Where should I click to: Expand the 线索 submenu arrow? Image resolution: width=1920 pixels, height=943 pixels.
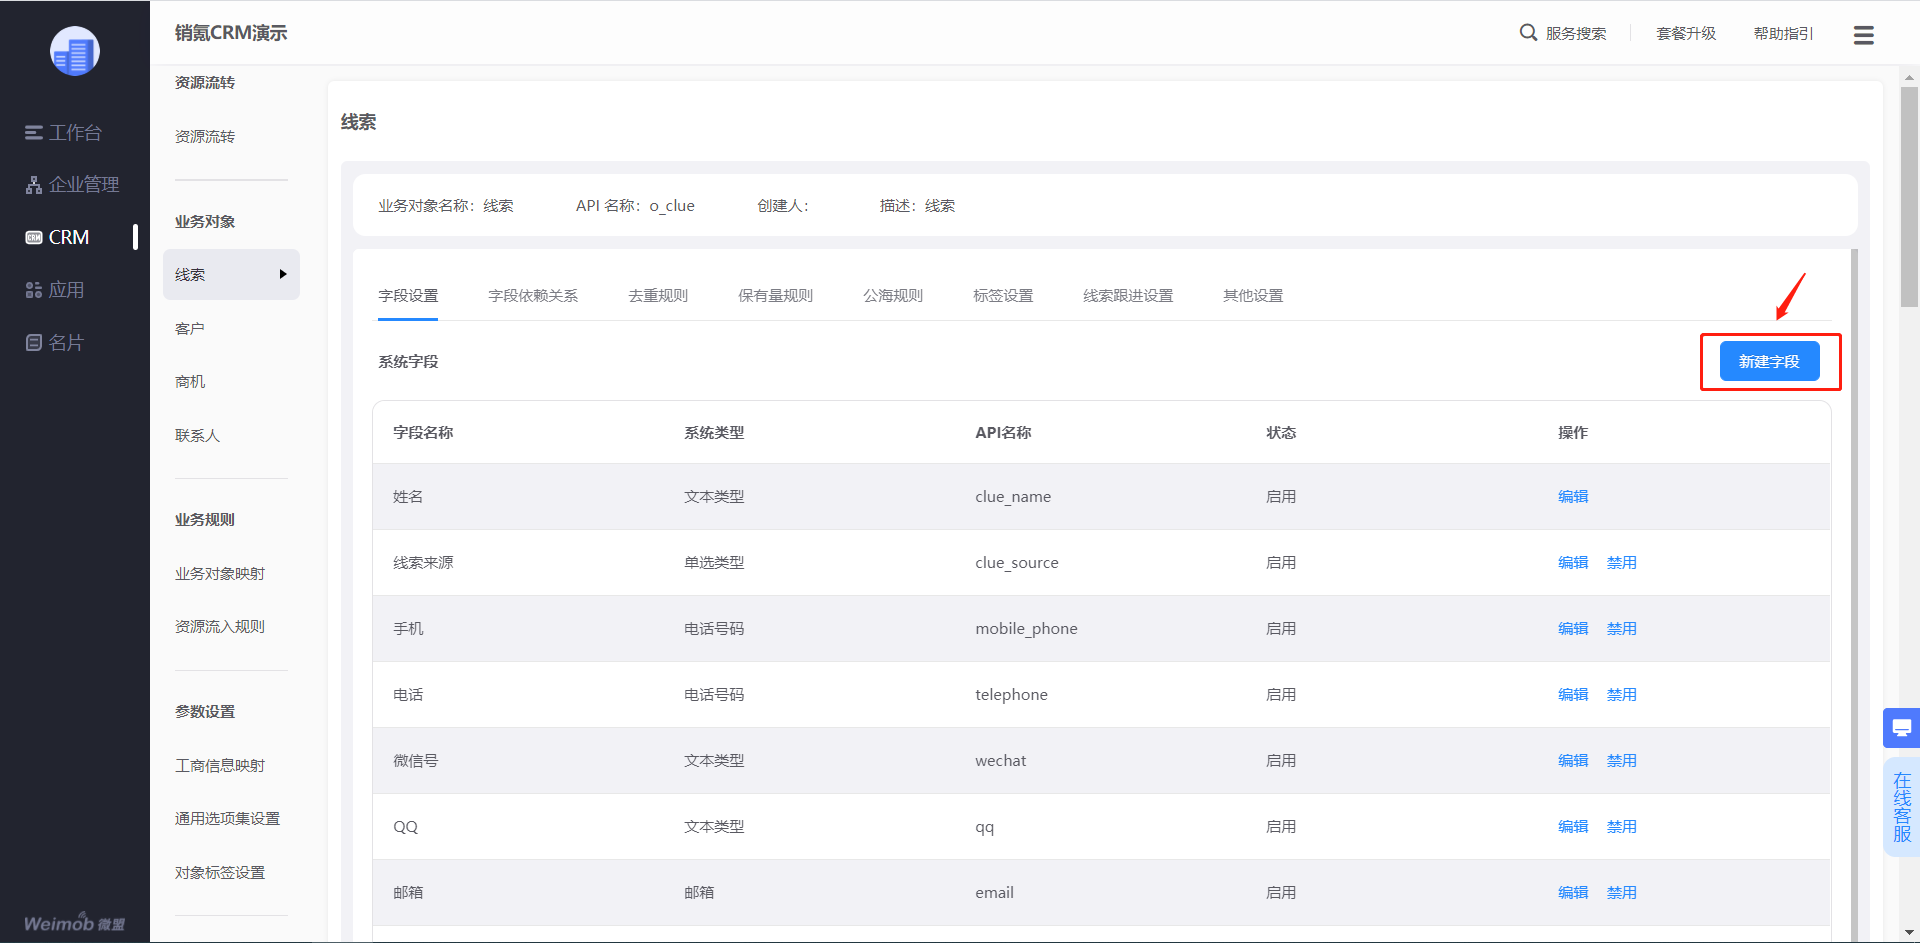tap(283, 274)
